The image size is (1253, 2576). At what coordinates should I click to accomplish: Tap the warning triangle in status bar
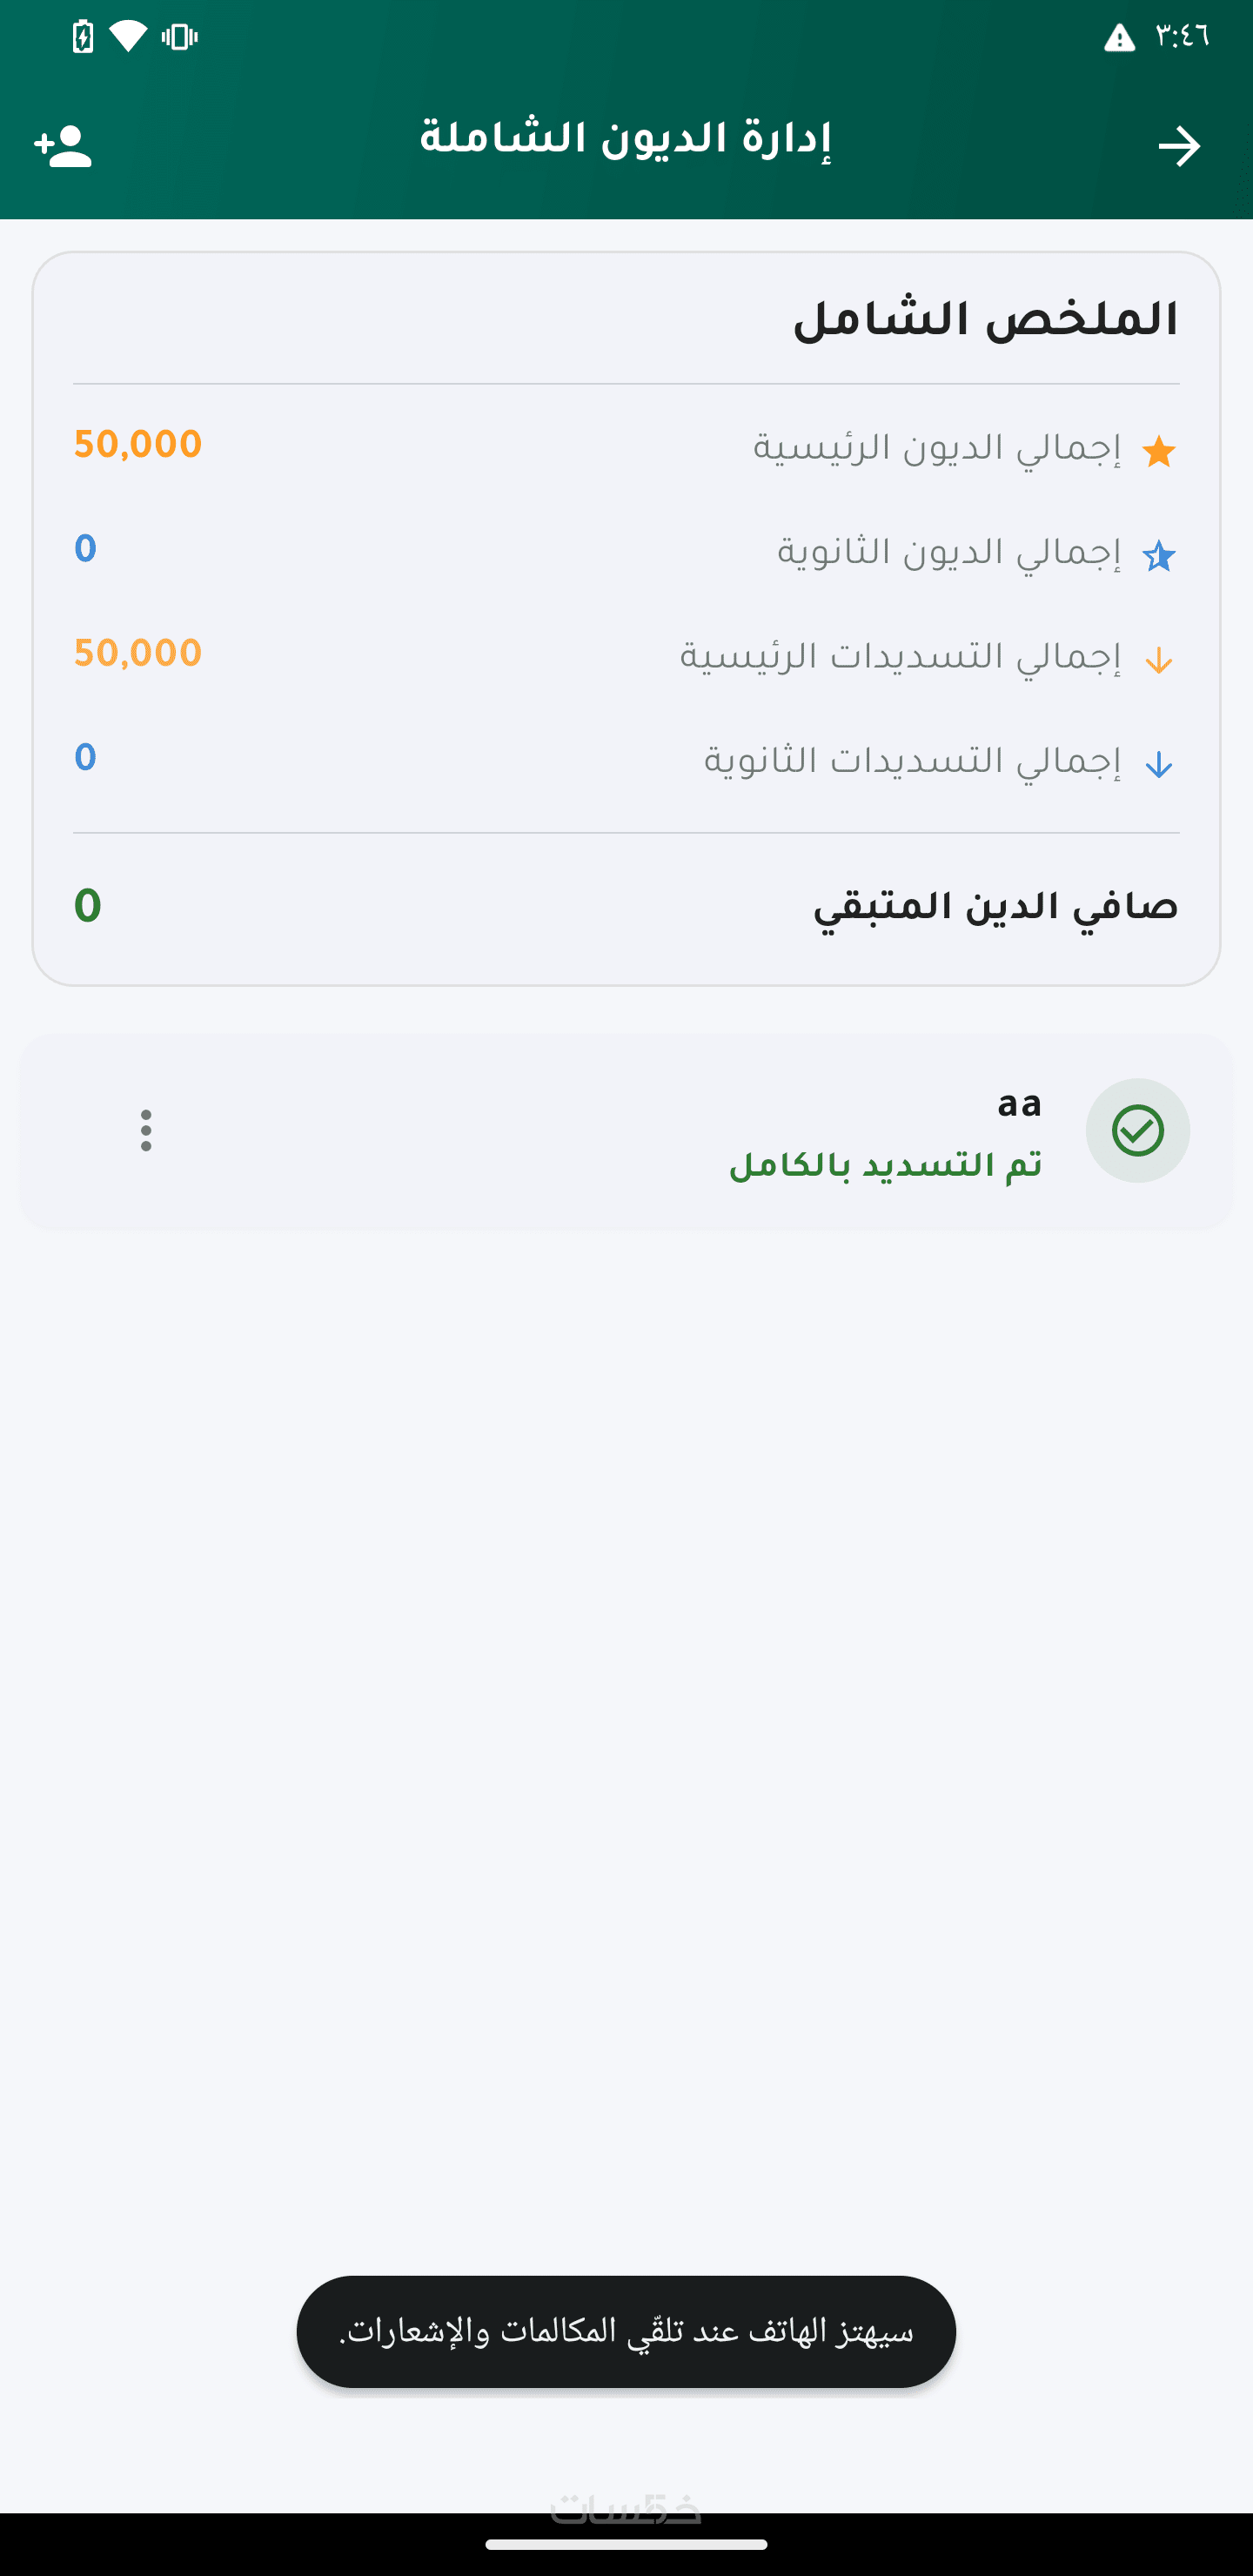[x=1119, y=38]
